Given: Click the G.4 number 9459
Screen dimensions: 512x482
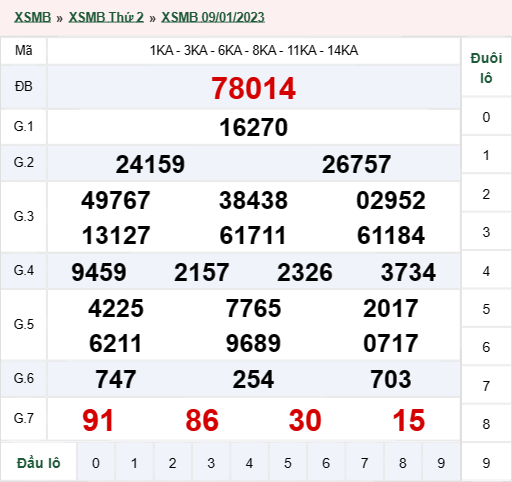Looking at the screenshot, I should (99, 272).
